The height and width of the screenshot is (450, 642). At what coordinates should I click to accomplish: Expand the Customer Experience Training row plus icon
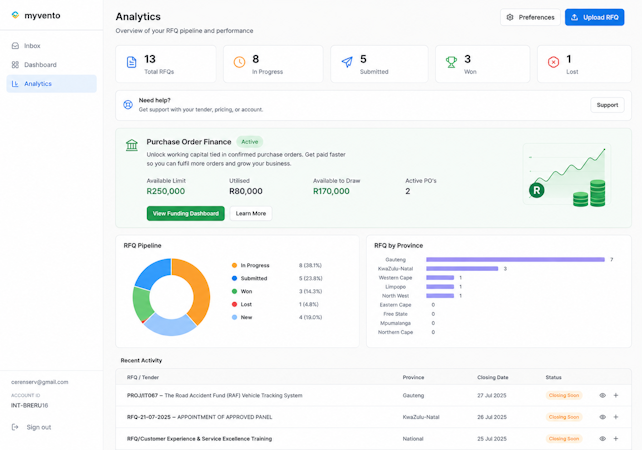tap(616, 439)
